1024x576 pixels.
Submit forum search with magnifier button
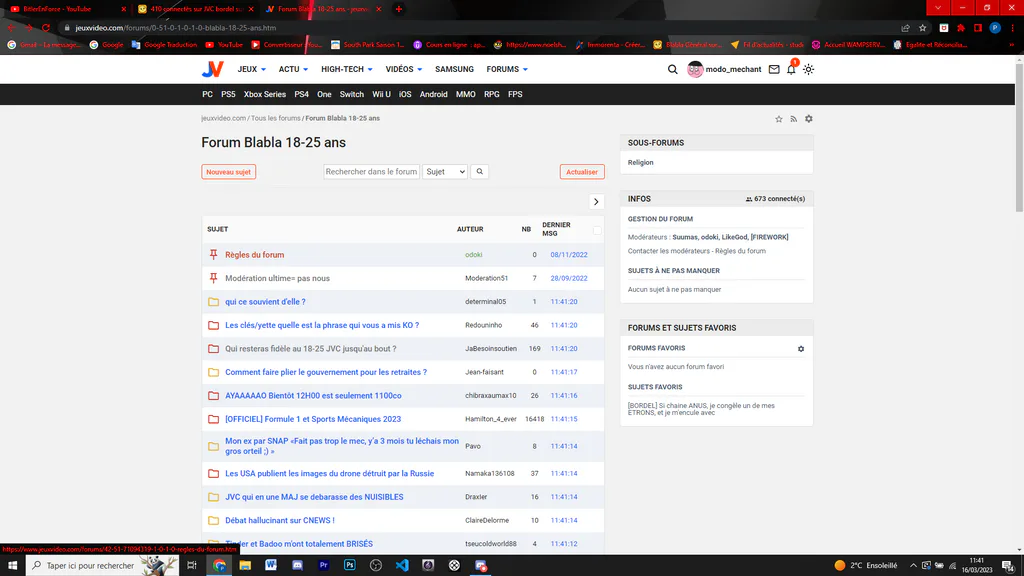tap(479, 172)
